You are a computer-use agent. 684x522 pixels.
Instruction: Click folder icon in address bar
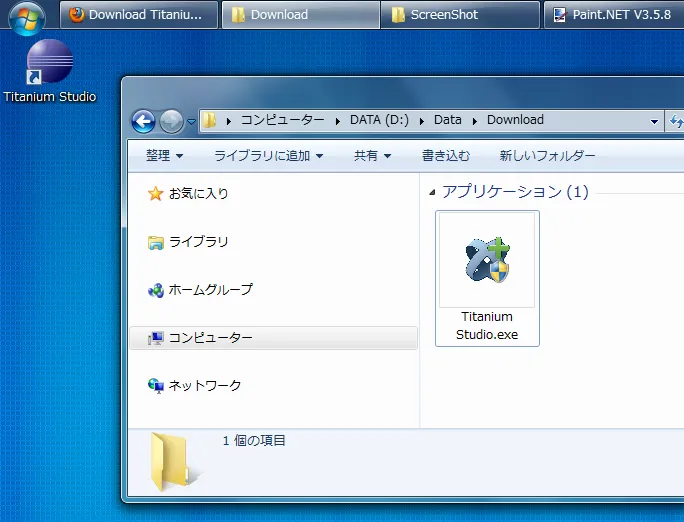click(x=209, y=120)
